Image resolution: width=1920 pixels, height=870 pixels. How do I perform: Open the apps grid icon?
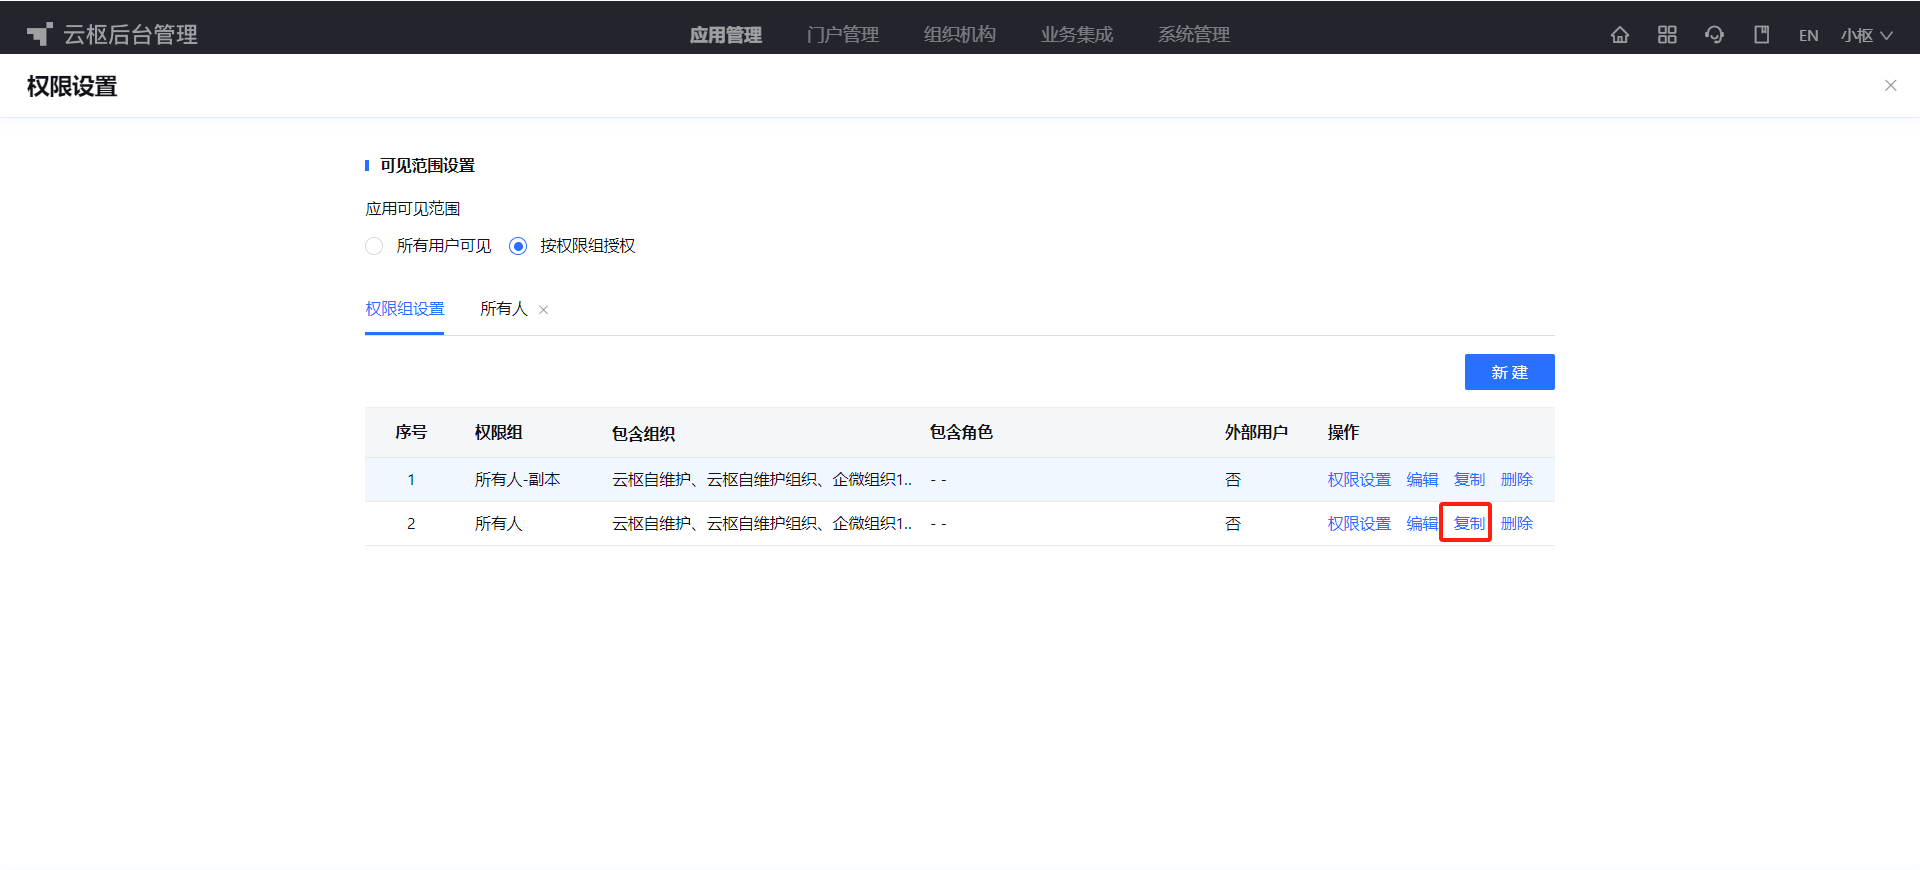click(x=1667, y=35)
